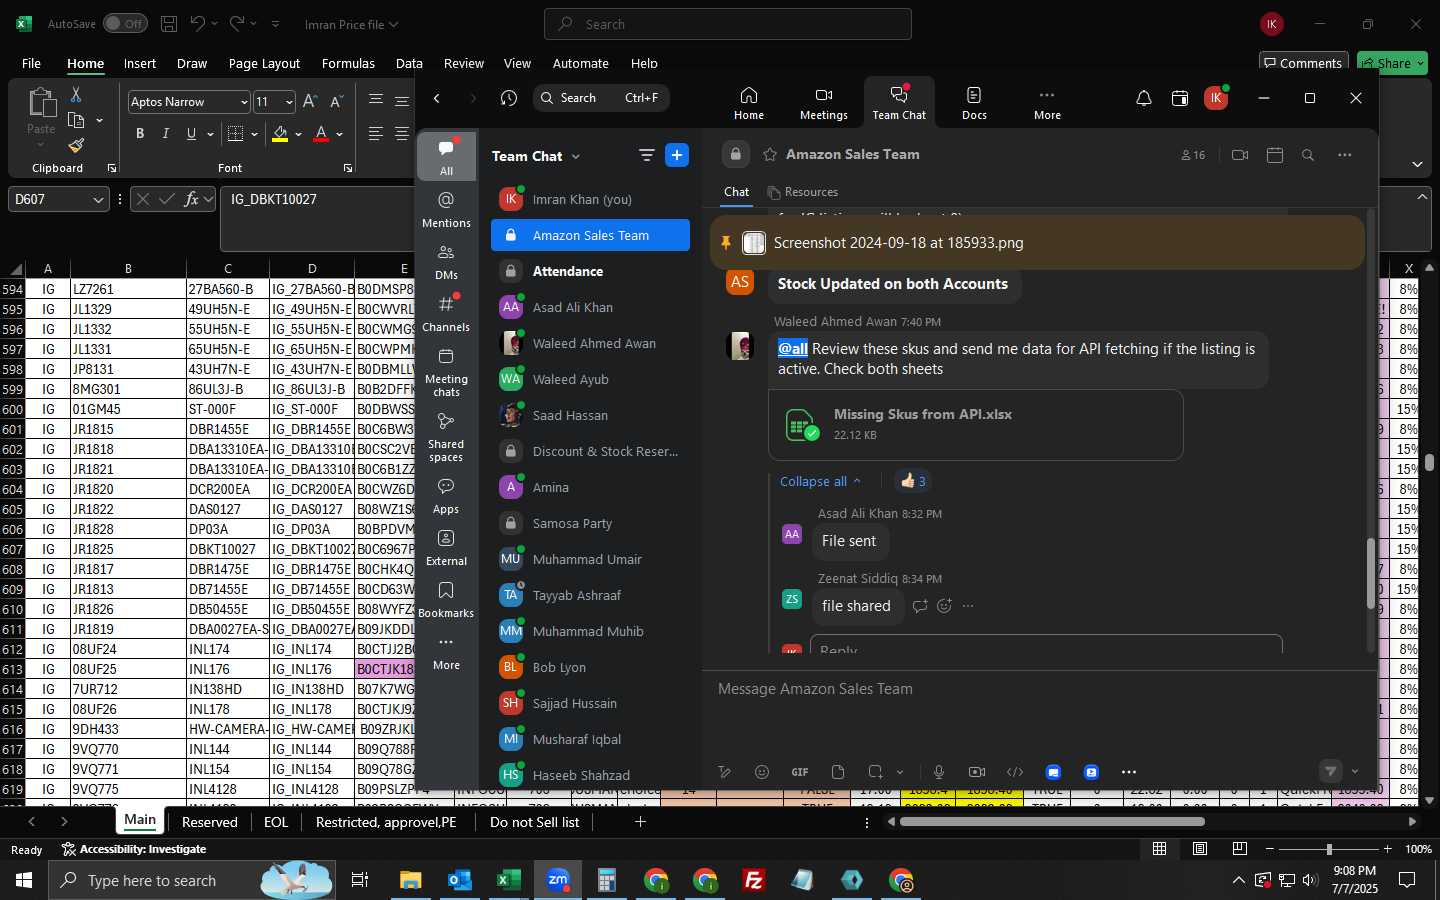Viewport: 1440px width, 900px height.
Task: Open Excel font size dropdown
Action: click(x=289, y=102)
